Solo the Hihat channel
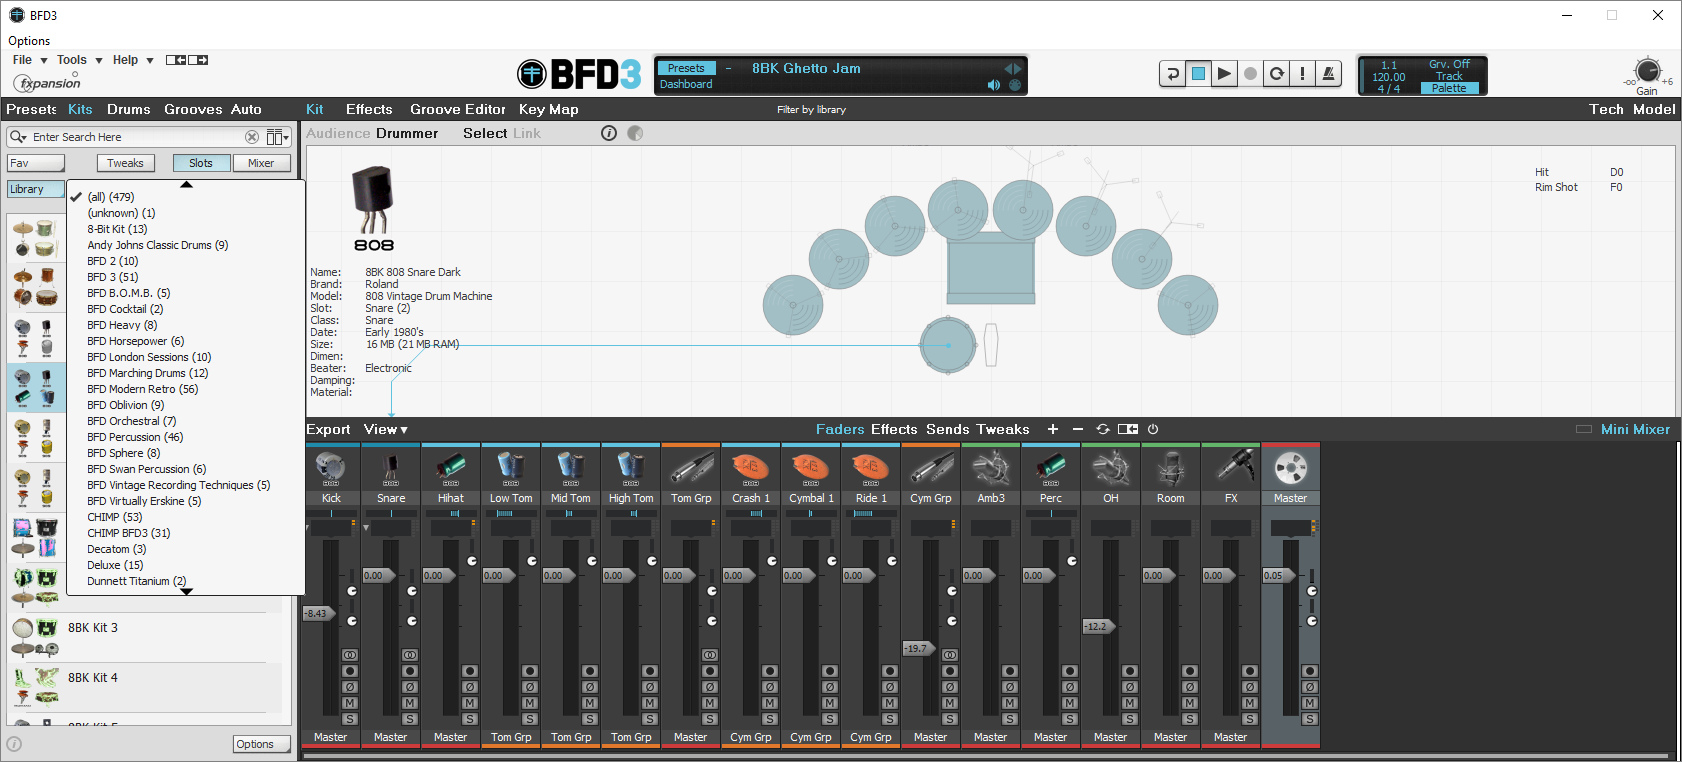 (x=470, y=719)
